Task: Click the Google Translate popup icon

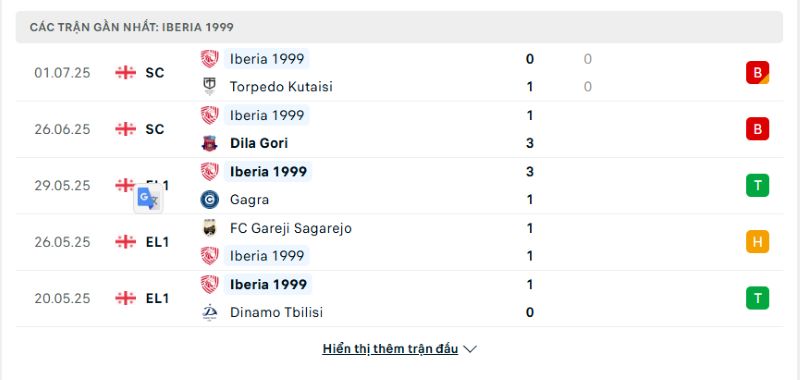Action: [148, 199]
